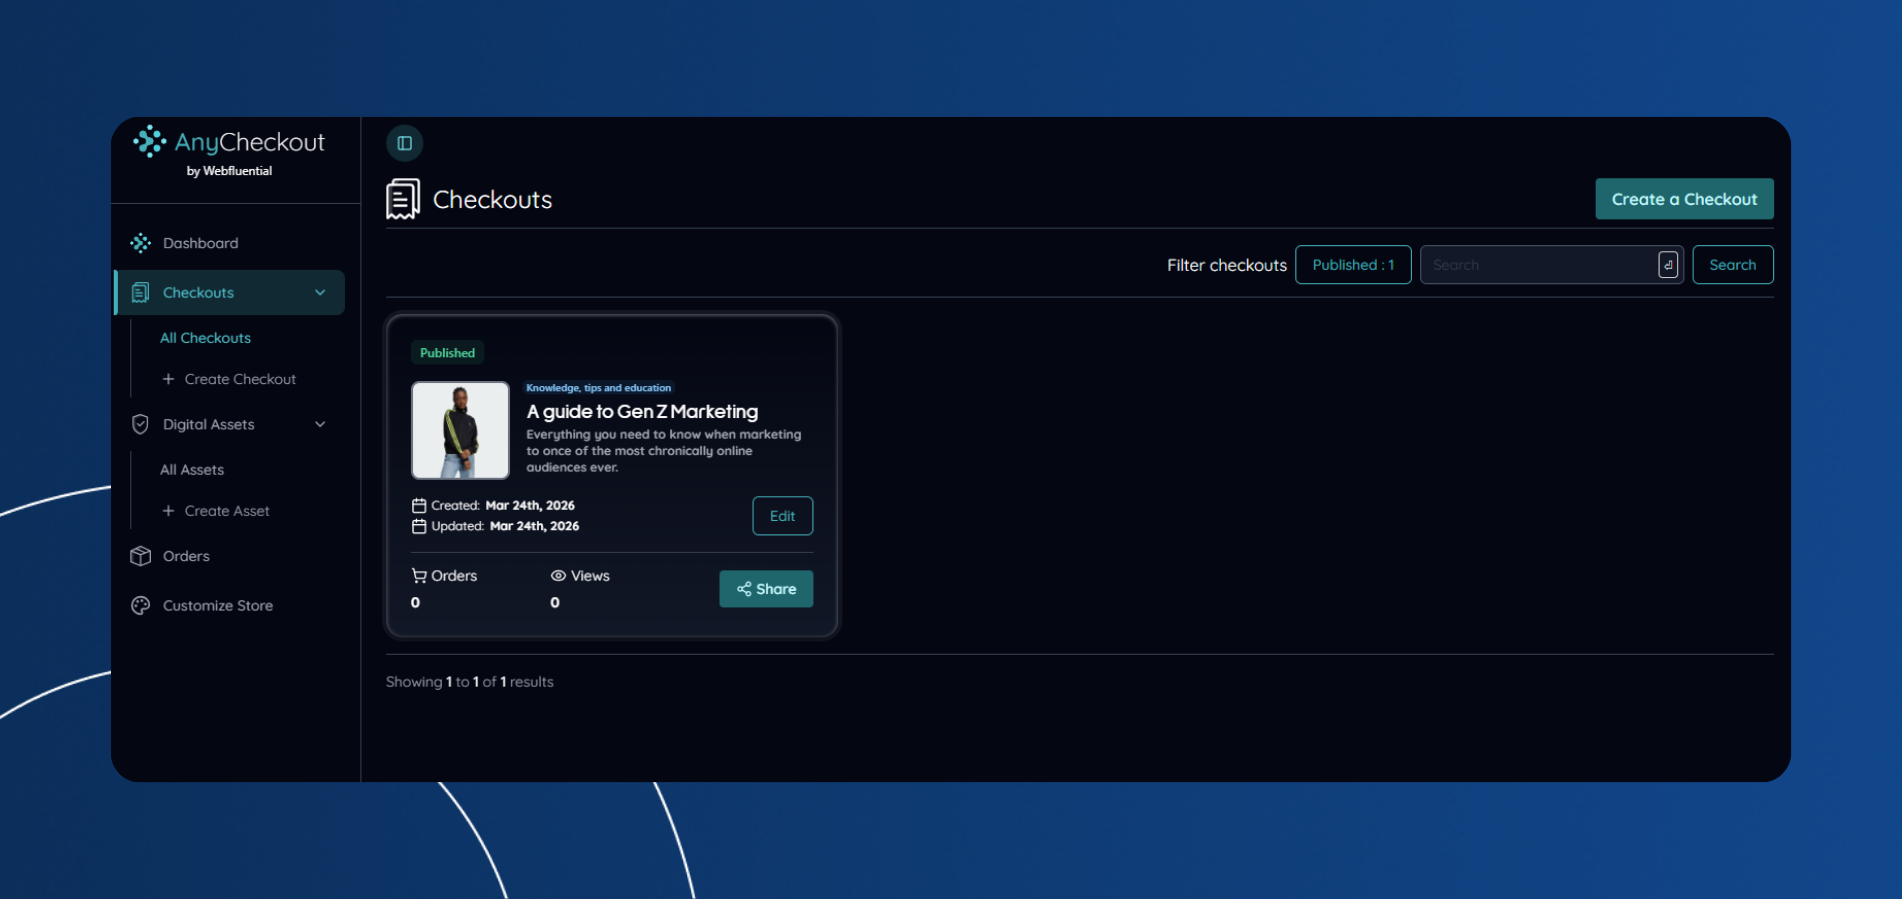Open the Published : 1 filter dropdown
The width and height of the screenshot is (1902, 899).
pyautogui.click(x=1352, y=265)
